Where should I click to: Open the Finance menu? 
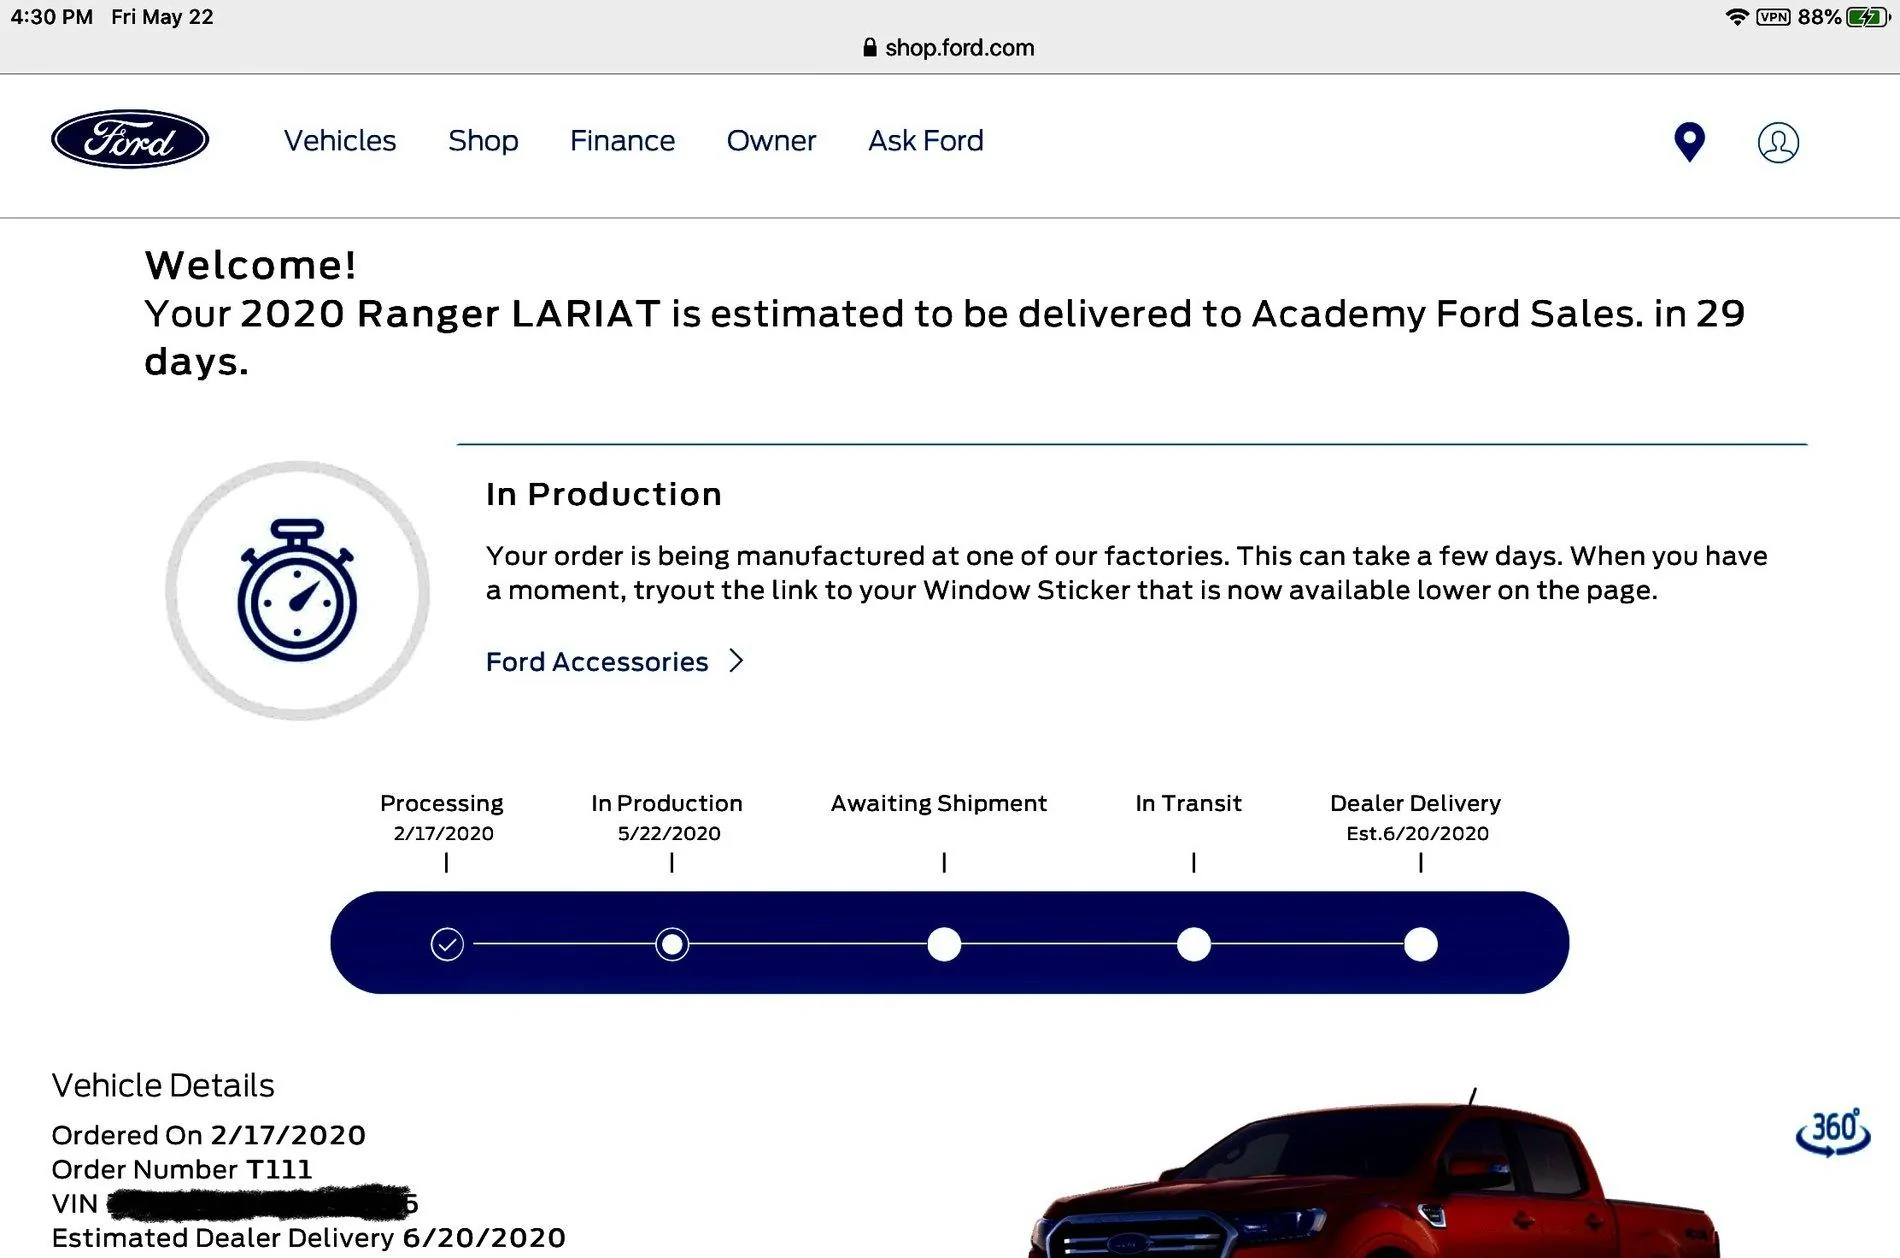point(622,140)
